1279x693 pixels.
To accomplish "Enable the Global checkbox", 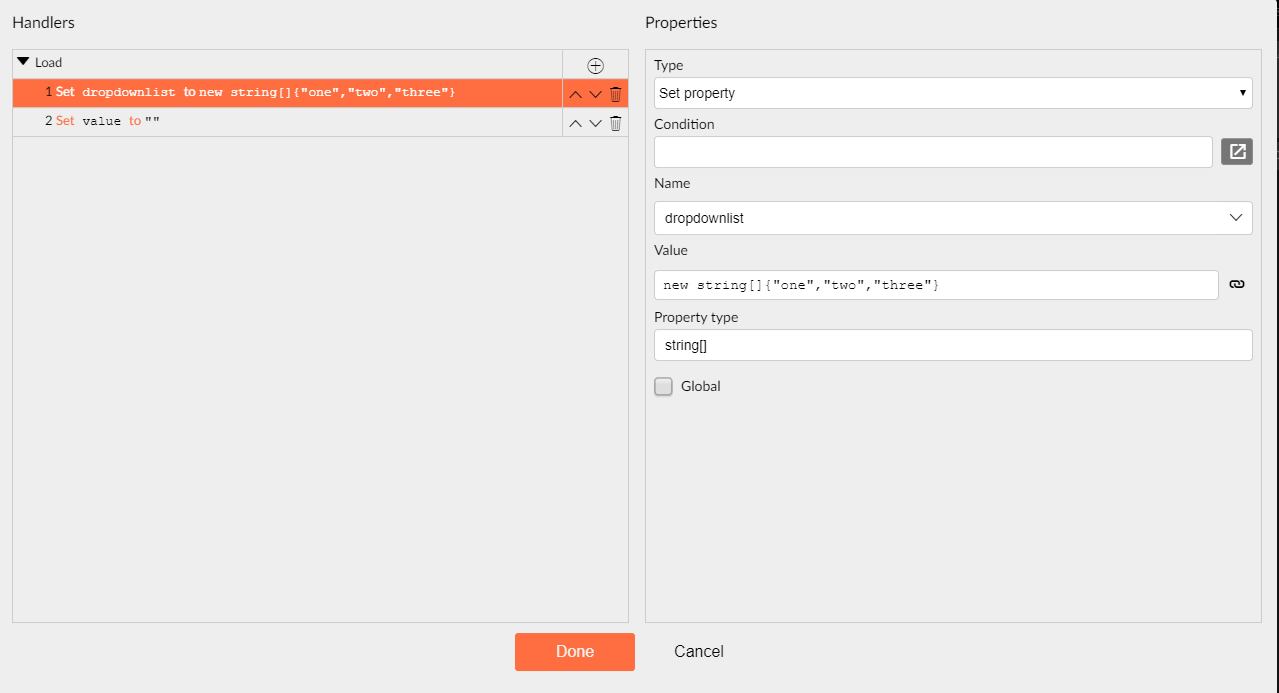I will point(663,386).
